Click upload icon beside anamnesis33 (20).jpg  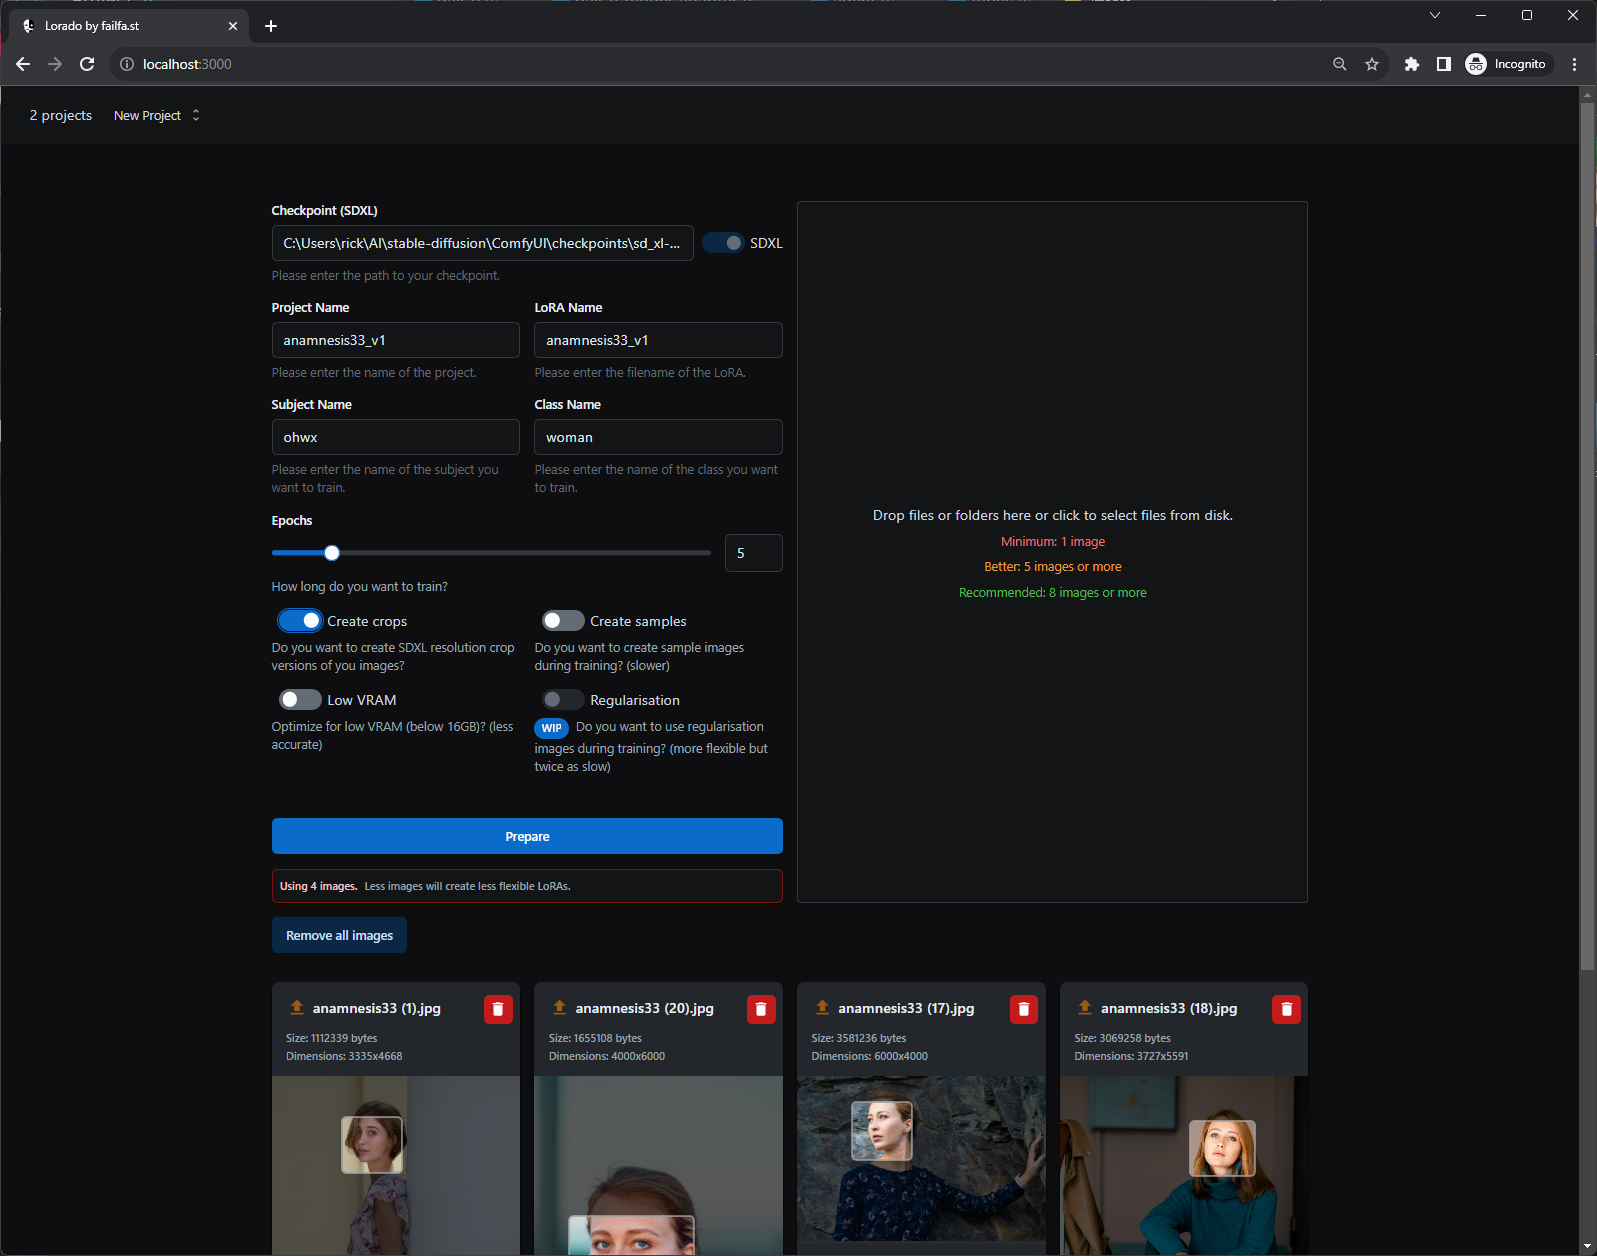click(560, 1007)
